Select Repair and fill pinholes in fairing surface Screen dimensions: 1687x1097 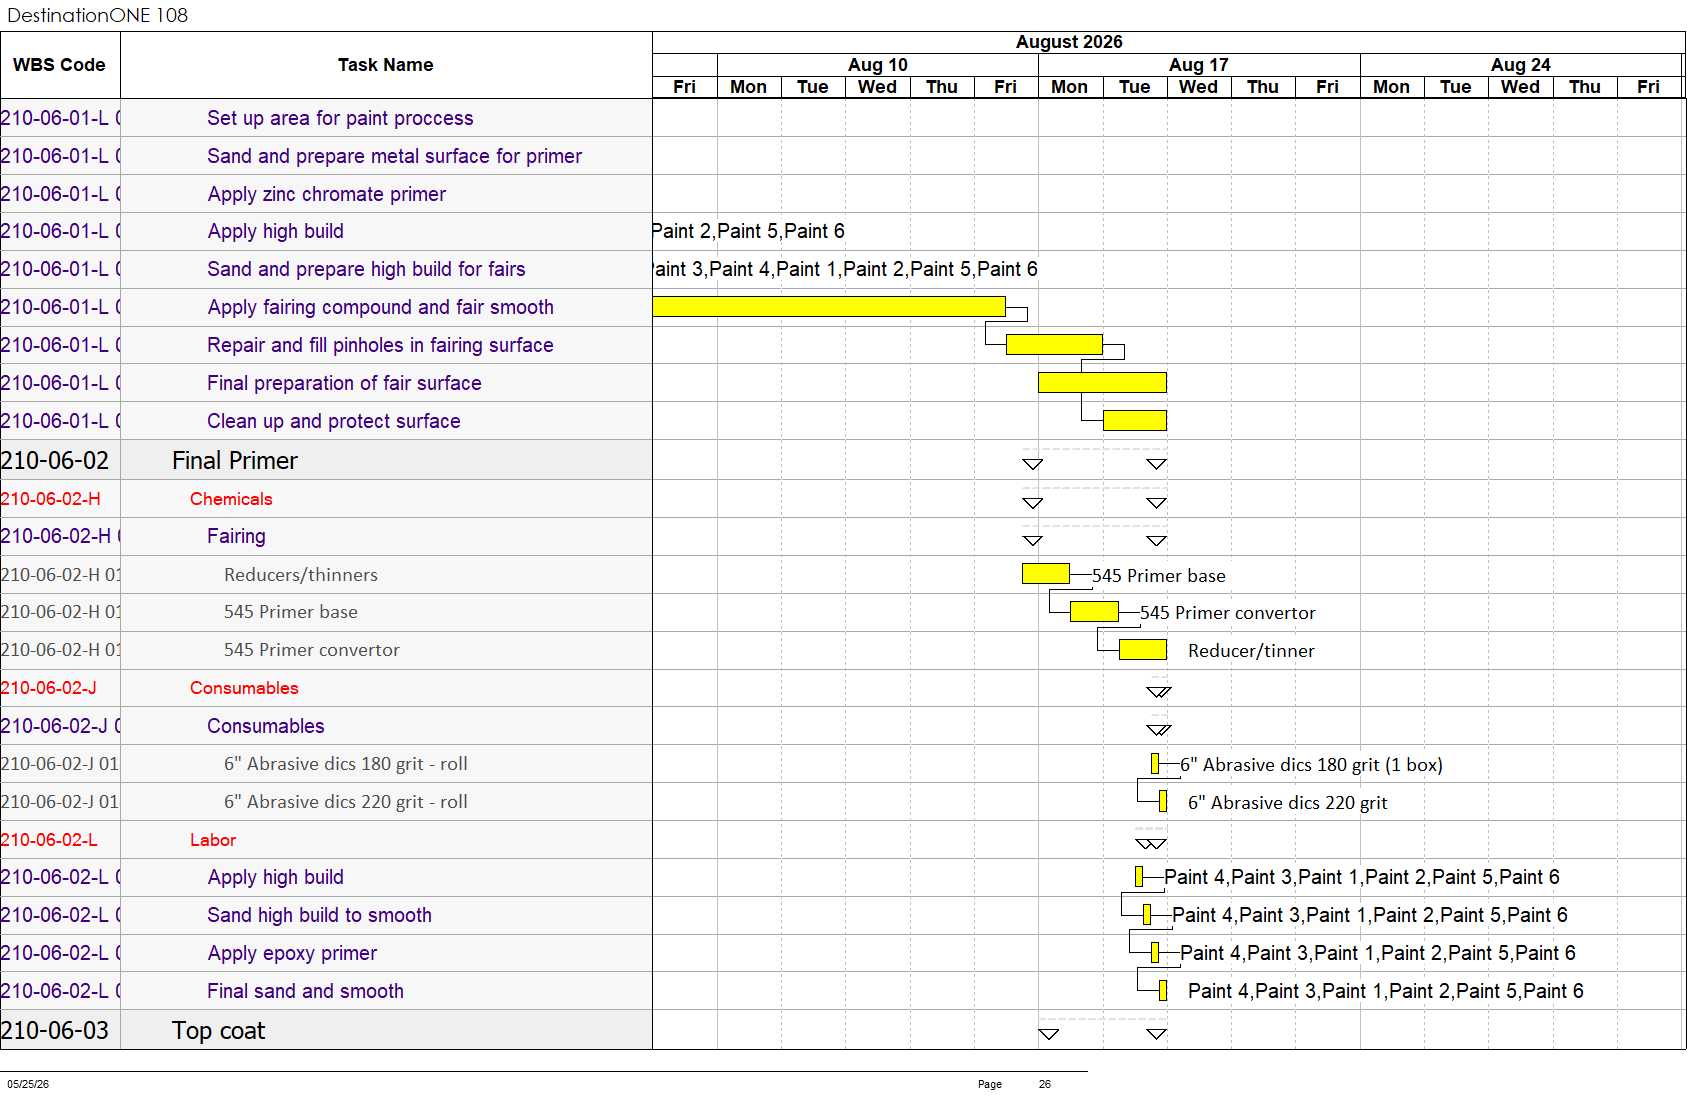[x=380, y=345]
